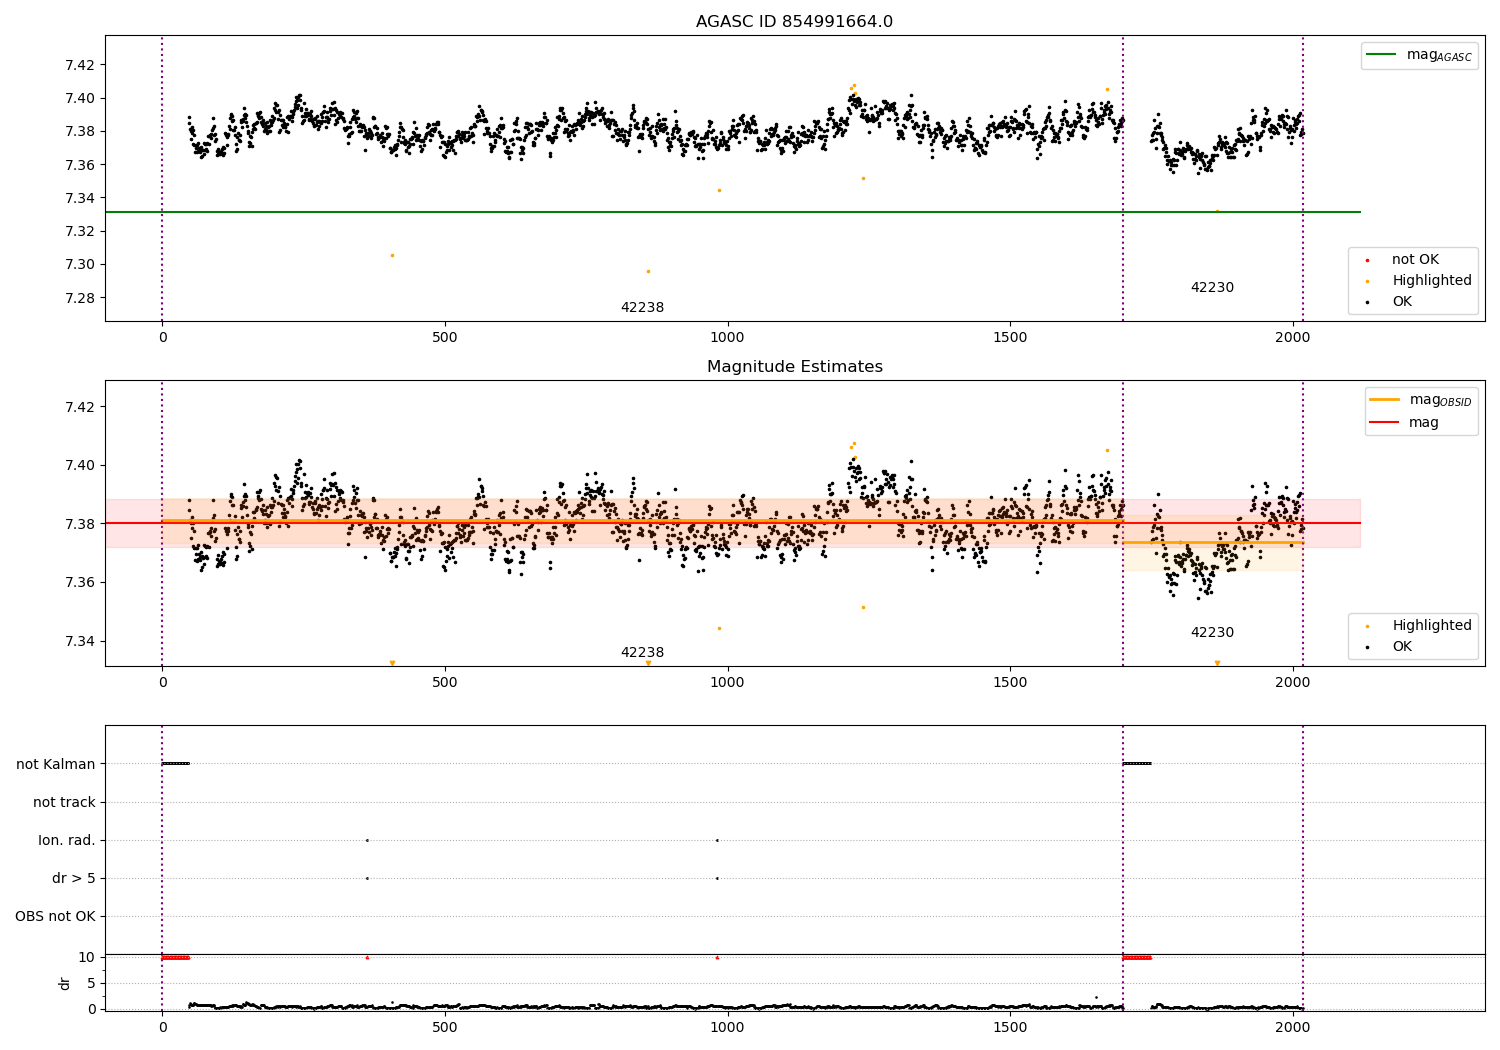Click obsid label 42238 in the top plot
Screen dimensions: 1500x1050
[x=642, y=308]
